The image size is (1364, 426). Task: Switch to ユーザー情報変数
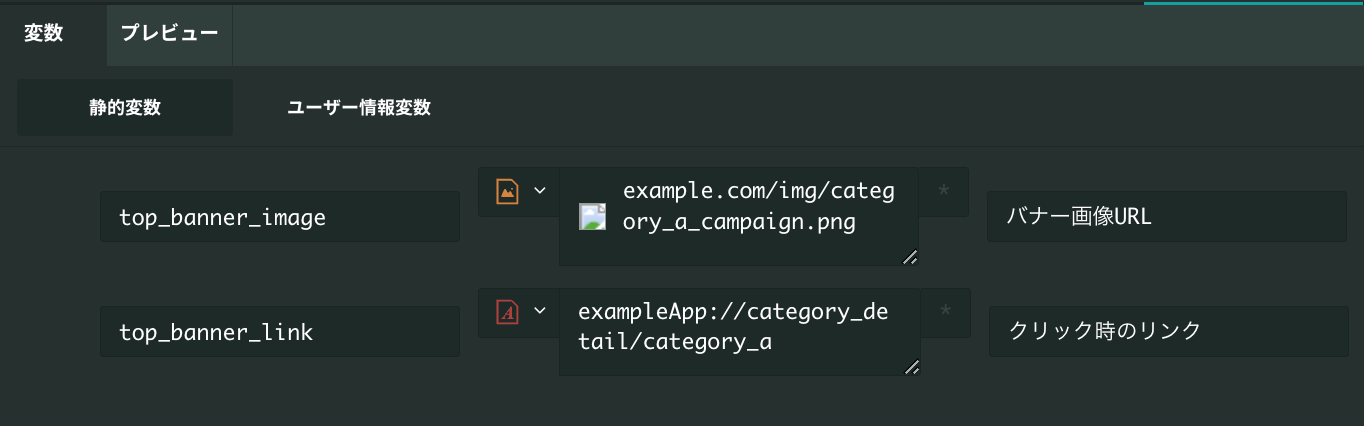click(359, 107)
